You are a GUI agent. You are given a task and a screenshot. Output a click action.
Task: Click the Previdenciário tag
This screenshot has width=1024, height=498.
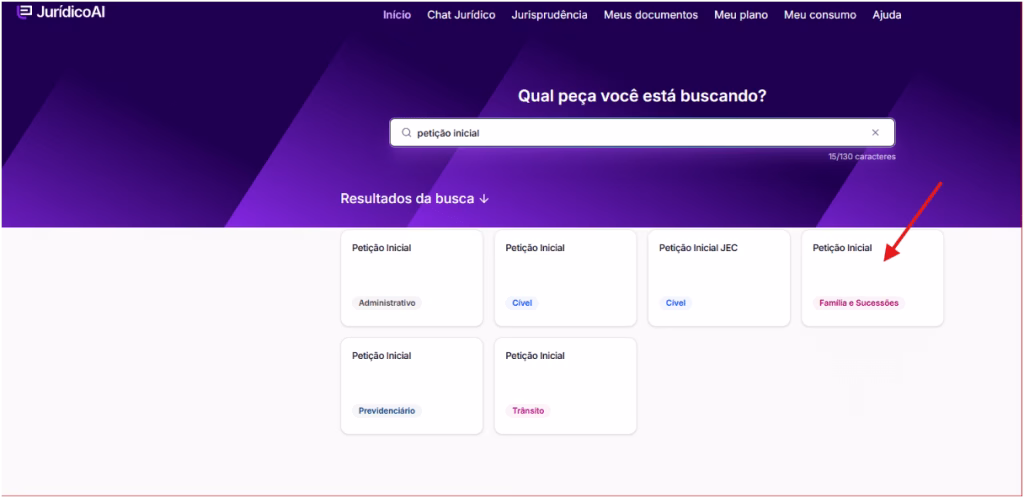click(387, 411)
